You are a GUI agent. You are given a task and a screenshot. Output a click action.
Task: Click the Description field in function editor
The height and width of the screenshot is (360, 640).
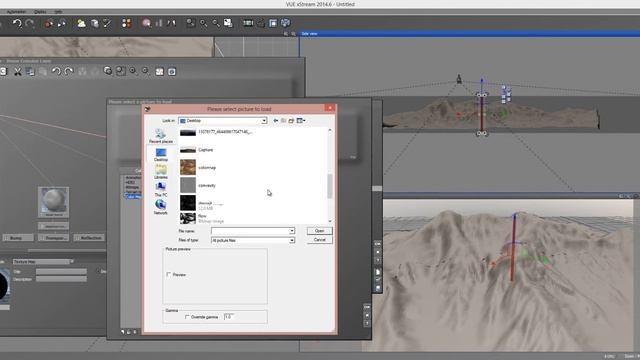click(x=61, y=279)
